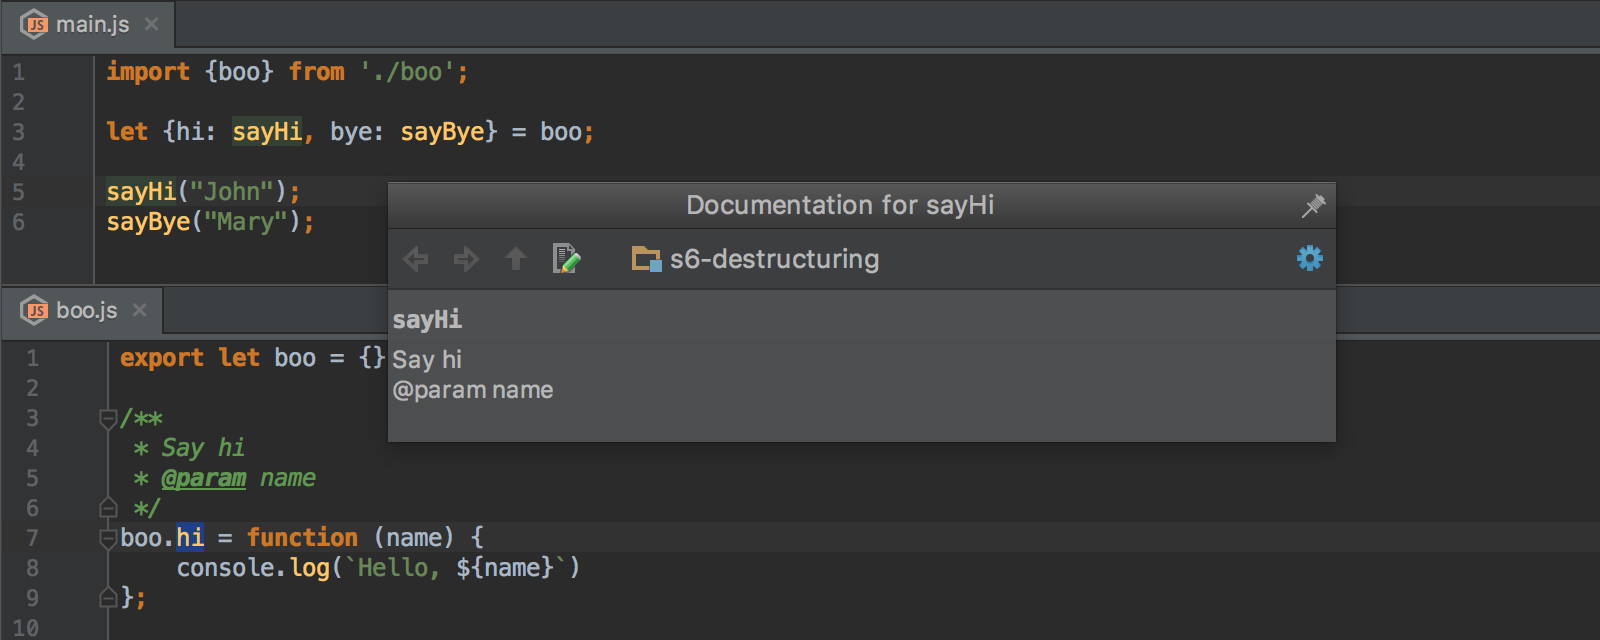The image size is (1600, 640).
Task: Switch to the boo.js tab
Action: coord(86,311)
